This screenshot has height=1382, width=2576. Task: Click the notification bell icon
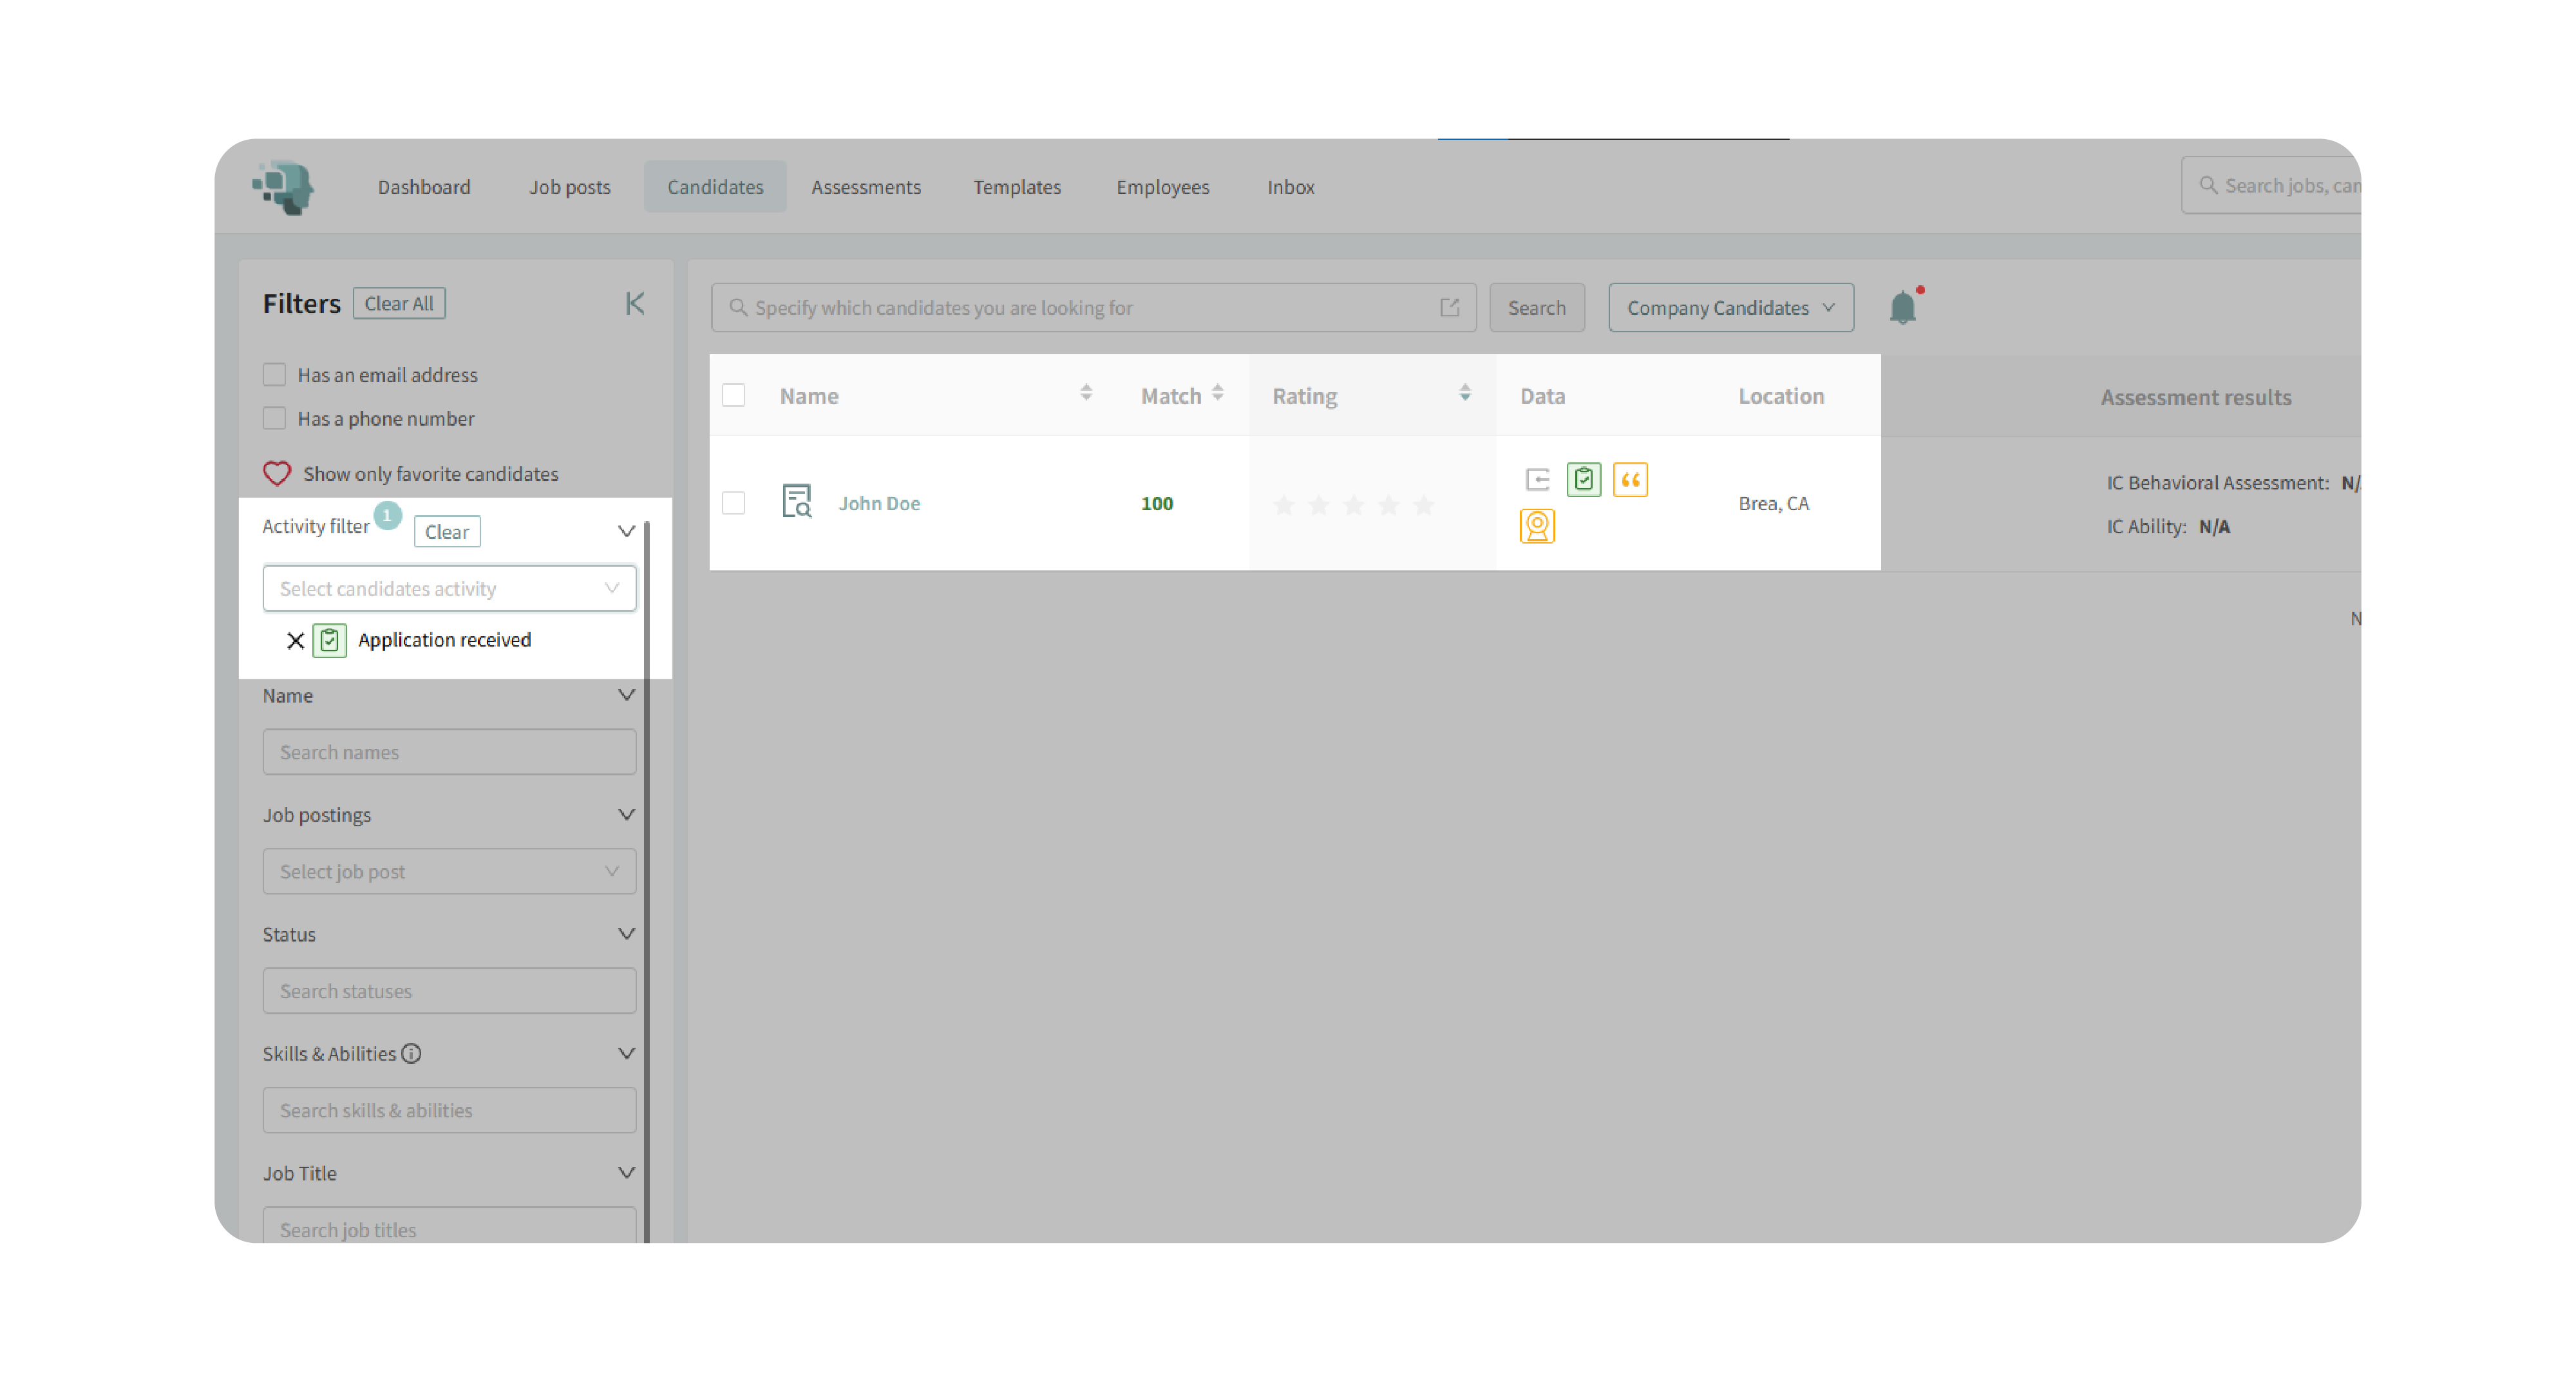click(1902, 307)
